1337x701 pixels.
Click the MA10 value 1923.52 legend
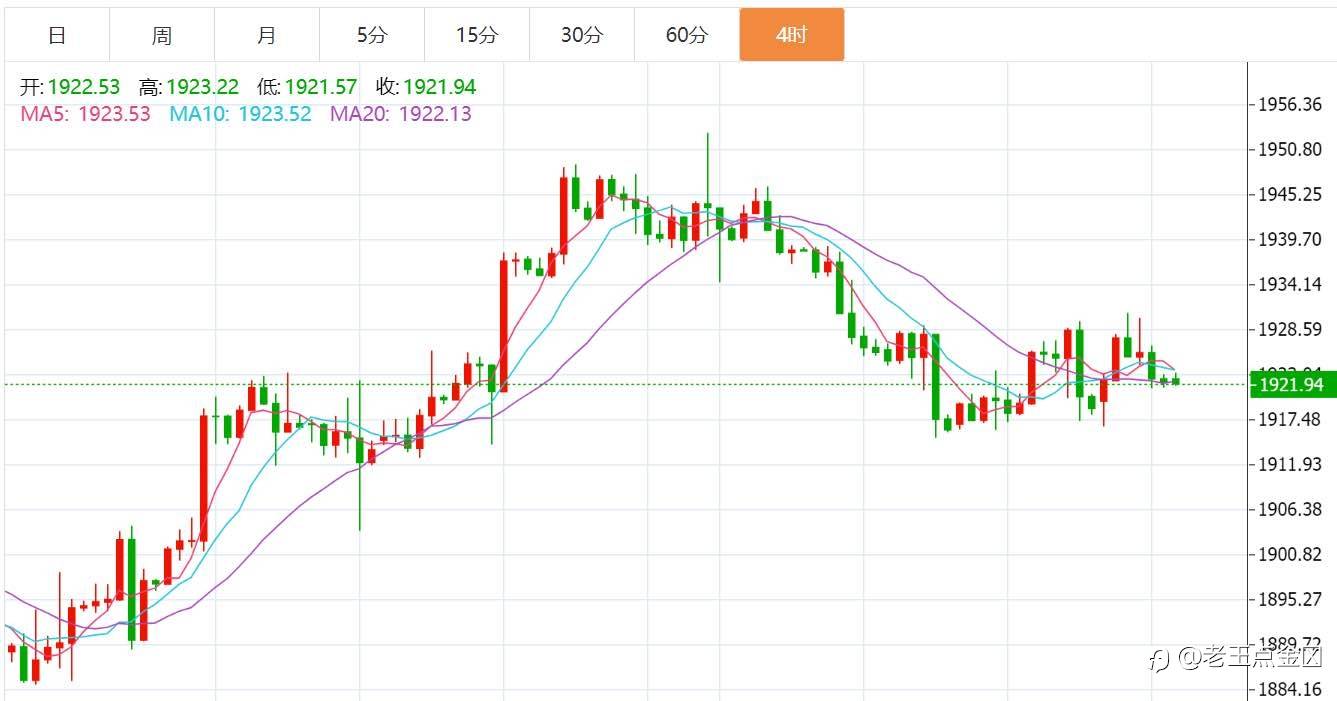(x=240, y=114)
